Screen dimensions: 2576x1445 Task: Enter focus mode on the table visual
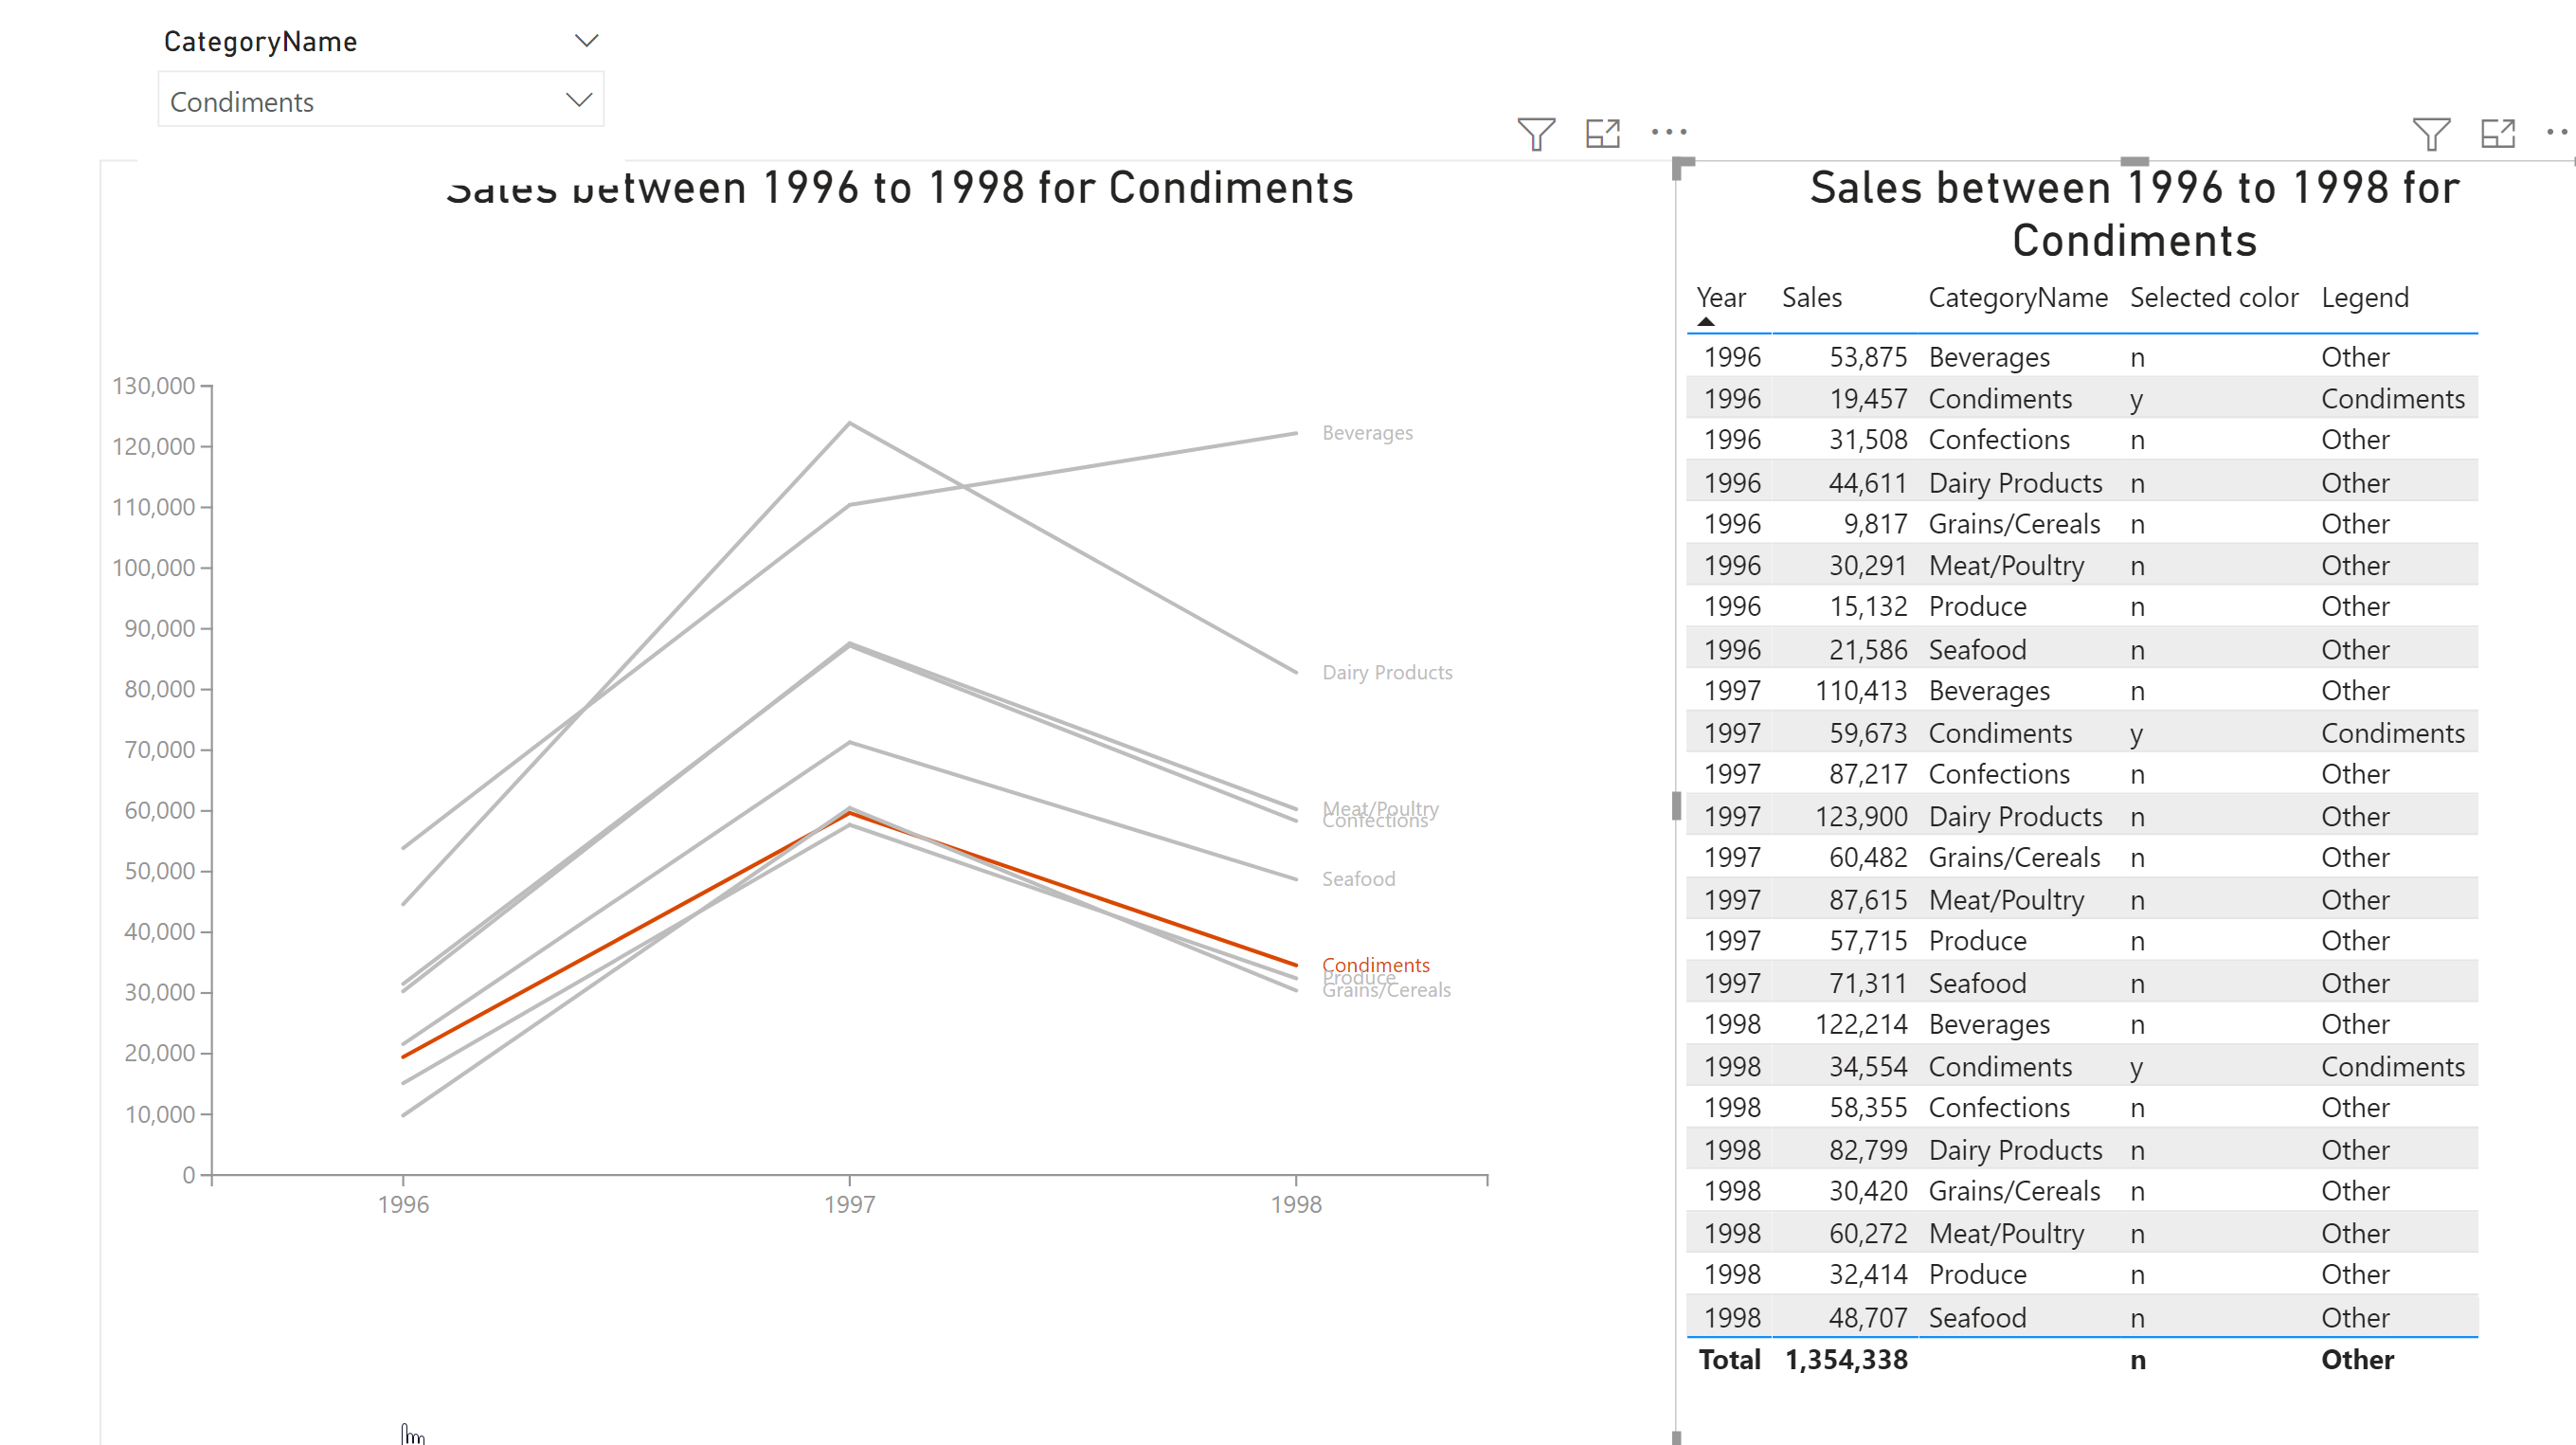coord(2499,132)
